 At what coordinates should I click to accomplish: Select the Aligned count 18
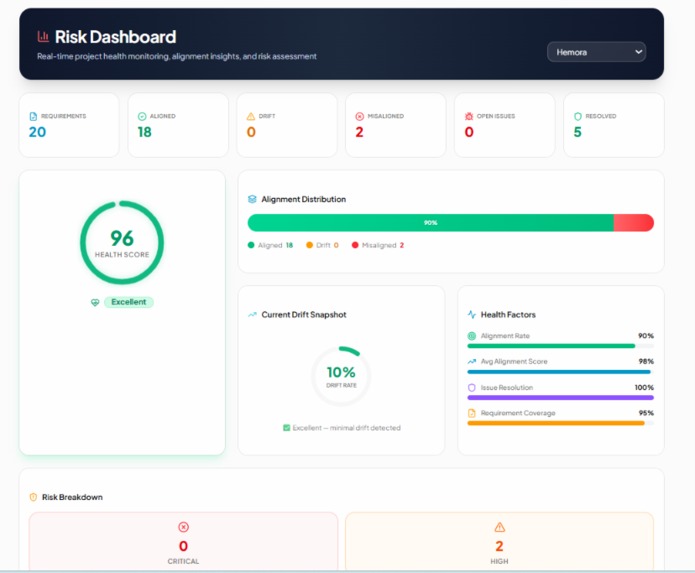click(x=144, y=132)
